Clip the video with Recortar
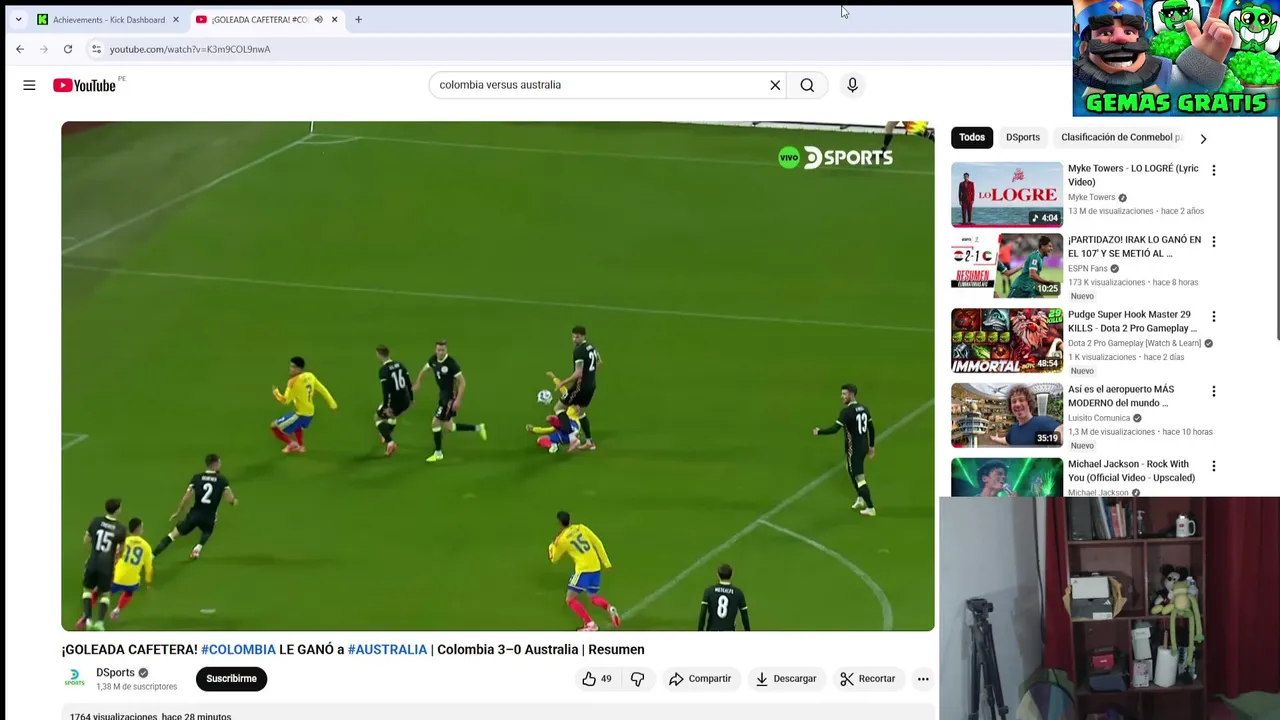Screen dimensions: 1280x720 click(x=868, y=679)
